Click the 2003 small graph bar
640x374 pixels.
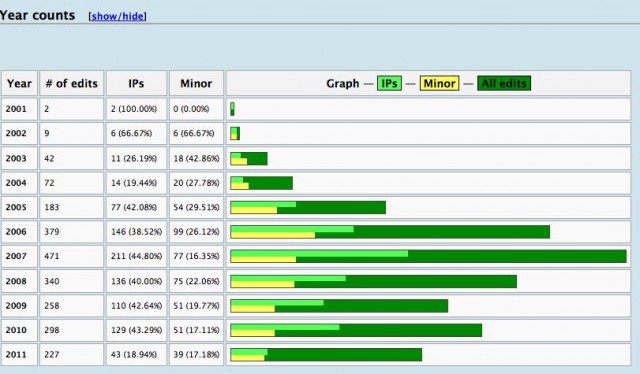(249, 158)
